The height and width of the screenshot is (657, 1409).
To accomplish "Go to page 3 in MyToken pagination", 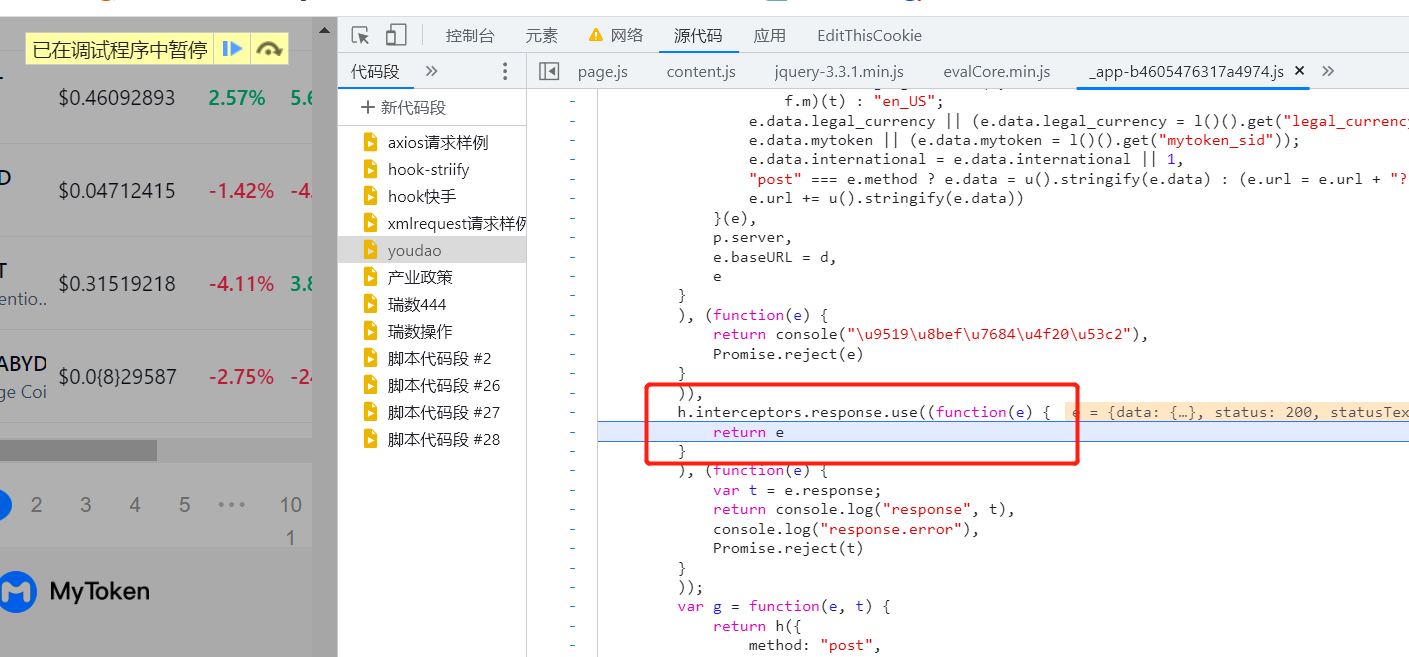I will point(86,505).
